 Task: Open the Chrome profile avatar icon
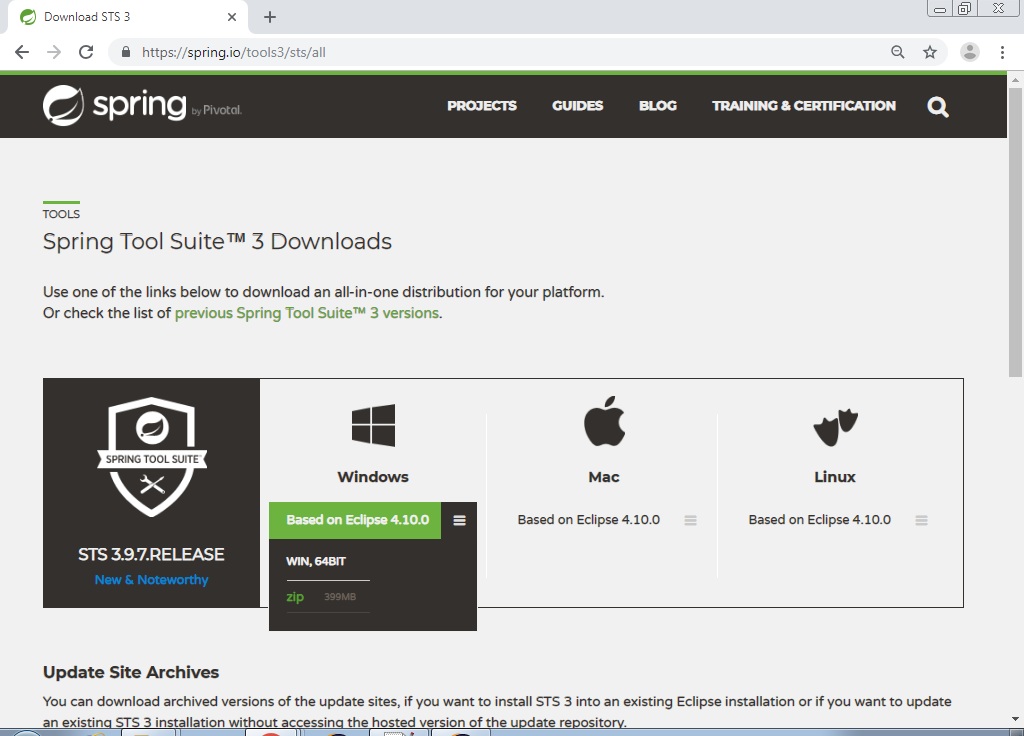pyautogui.click(x=969, y=52)
